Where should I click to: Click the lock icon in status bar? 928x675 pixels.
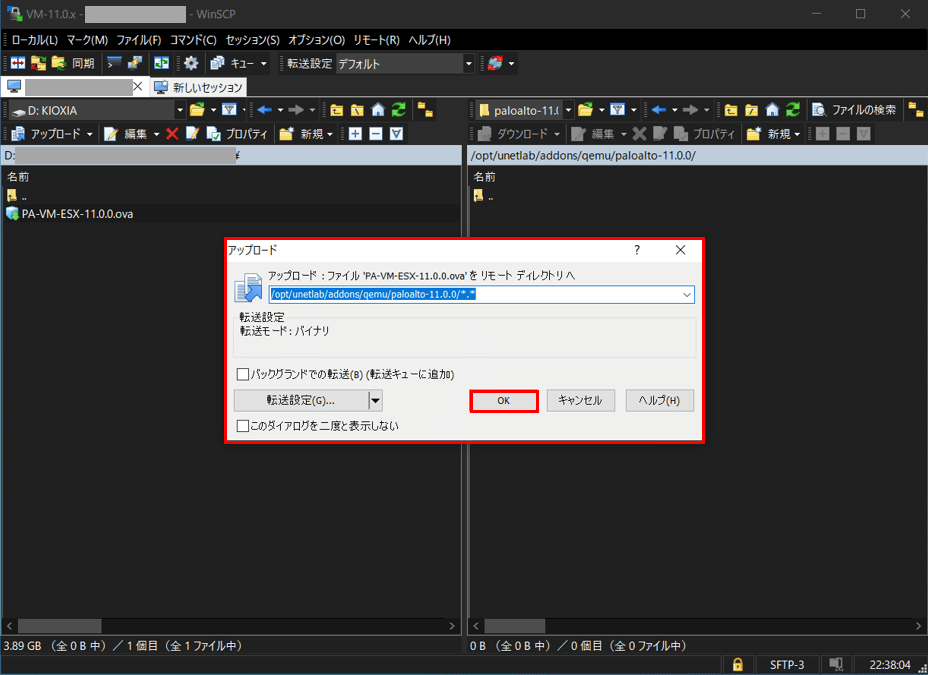point(737,664)
